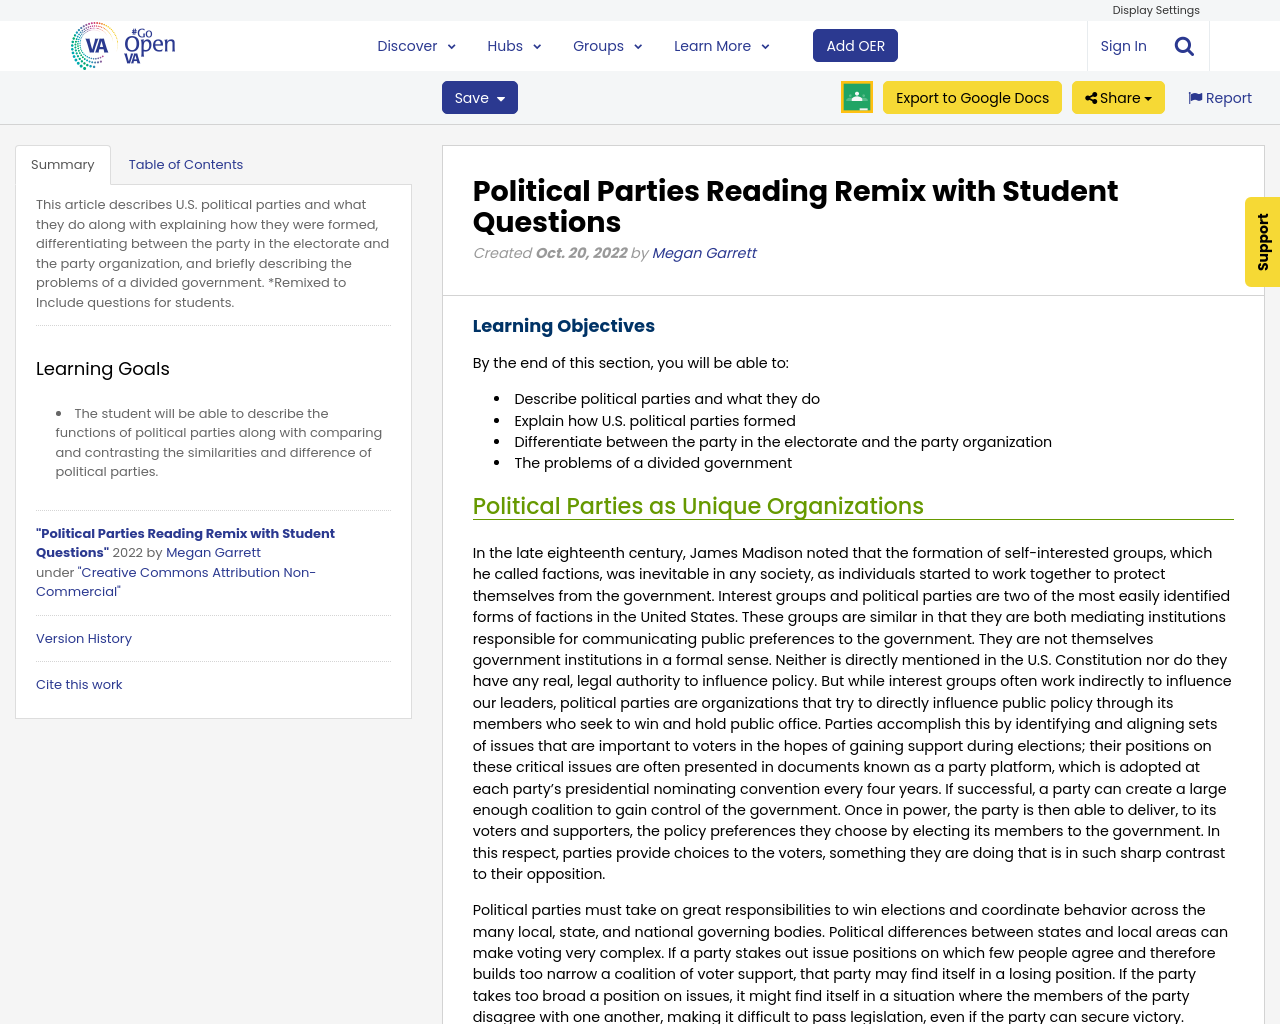Image resolution: width=1280 pixels, height=1024 pixels.
Task: Click the GoOpenVA logo
Action: (x=120, y=44)
